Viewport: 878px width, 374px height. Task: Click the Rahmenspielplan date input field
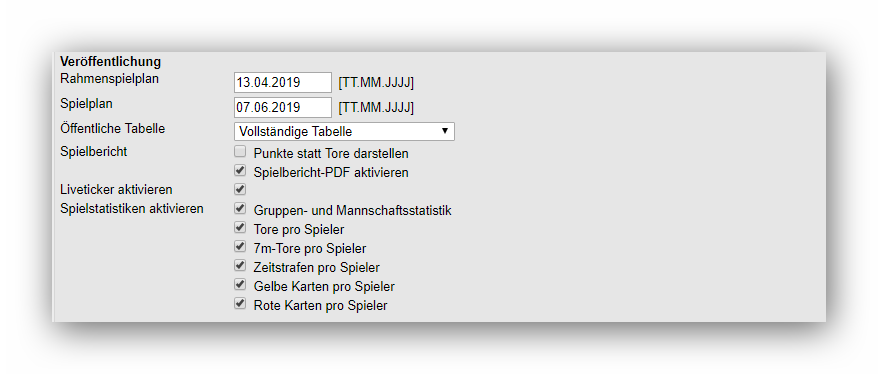coord(283,82)
